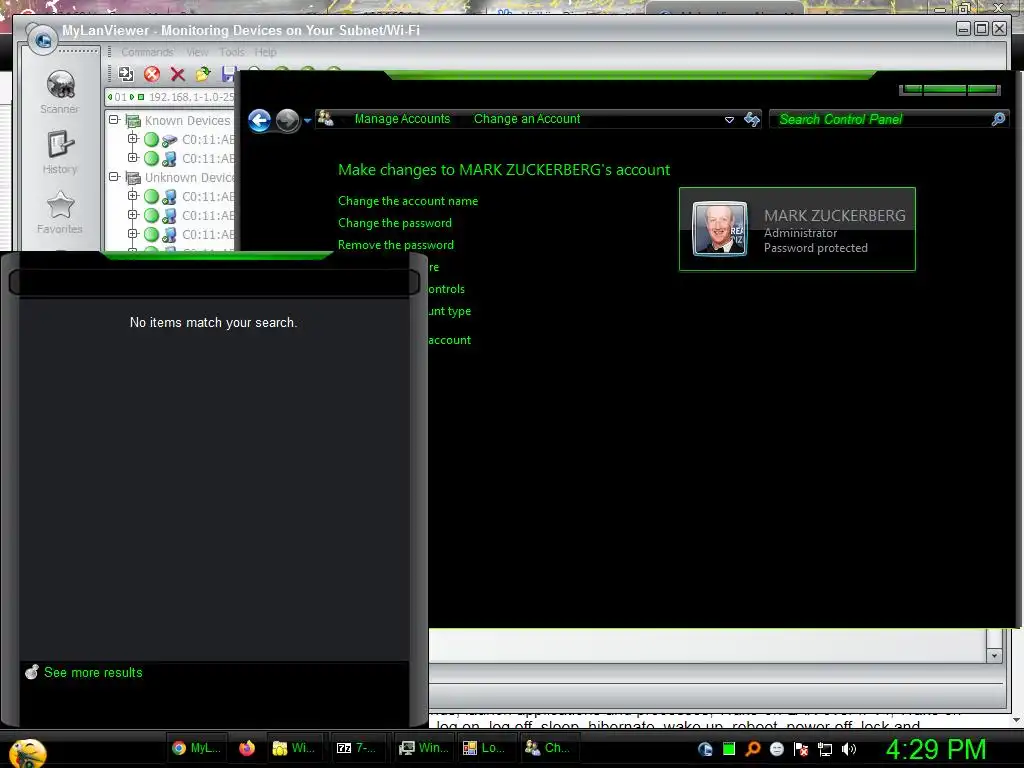Click in the Search Control Panel field
The width and height of the screenshot is (1024, 768).
click(882, 120)
